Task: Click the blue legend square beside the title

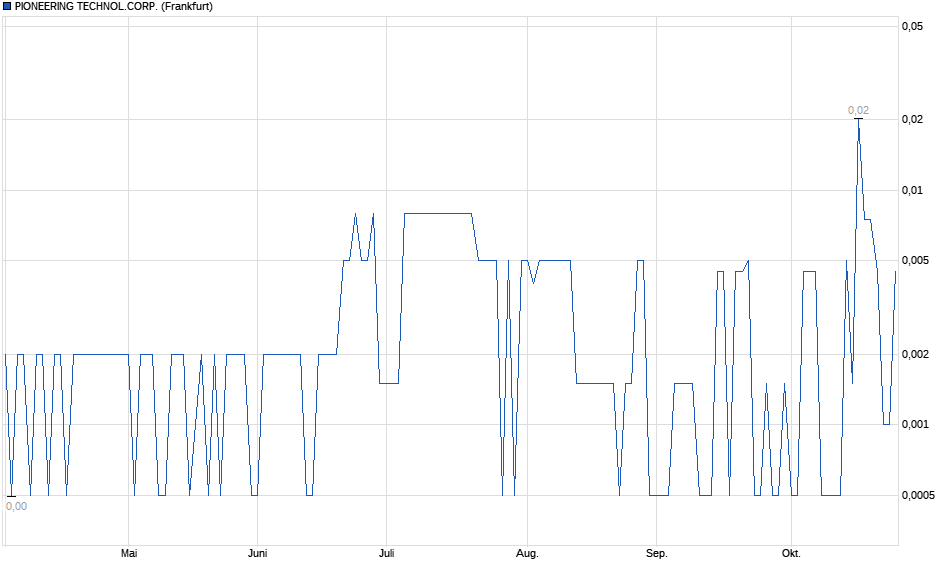Action: [x=7, y=6]
